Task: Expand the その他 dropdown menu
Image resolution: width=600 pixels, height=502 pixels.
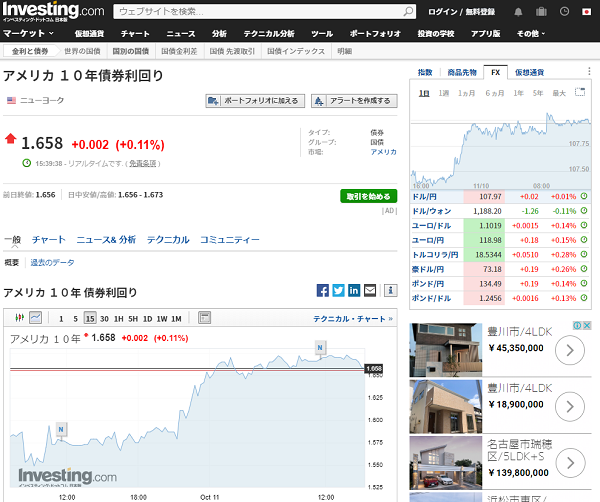Action: (x=531, y=34)
